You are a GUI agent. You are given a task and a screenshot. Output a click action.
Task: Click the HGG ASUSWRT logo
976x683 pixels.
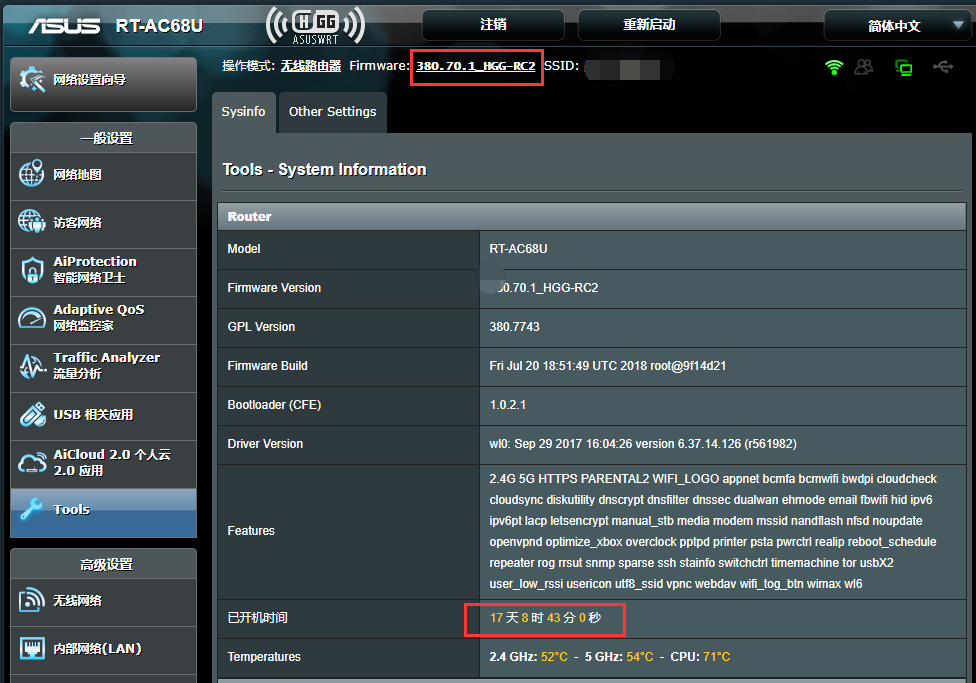[x=315, y=25]
